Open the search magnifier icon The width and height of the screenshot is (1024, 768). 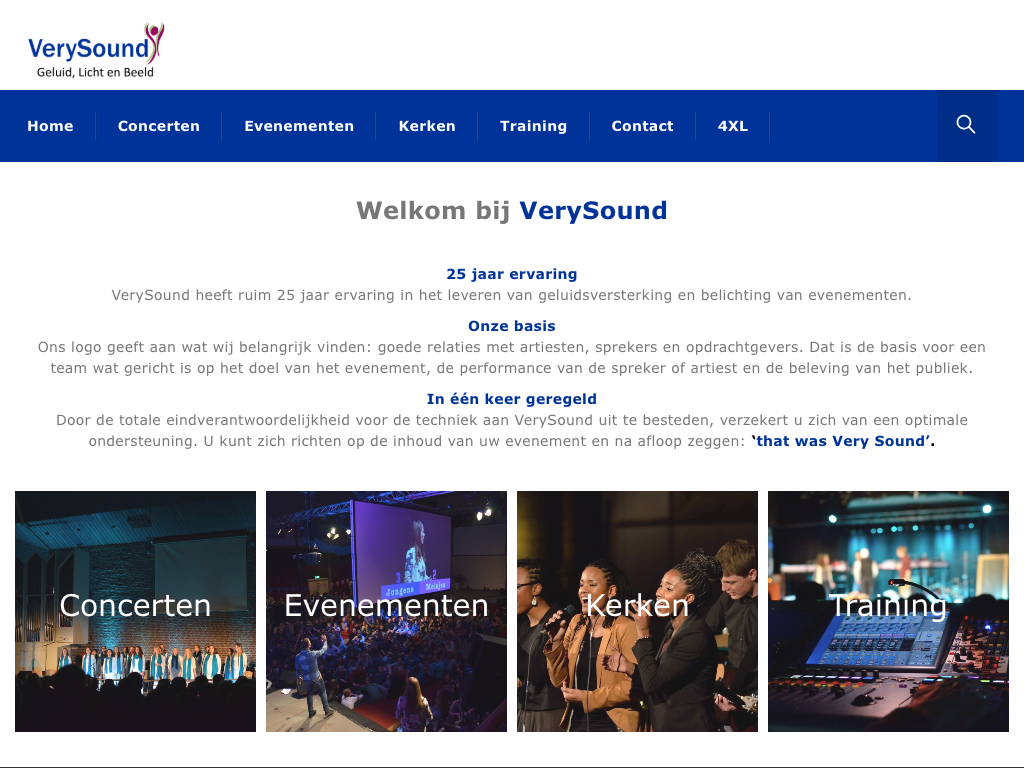(x=966, y=125)
